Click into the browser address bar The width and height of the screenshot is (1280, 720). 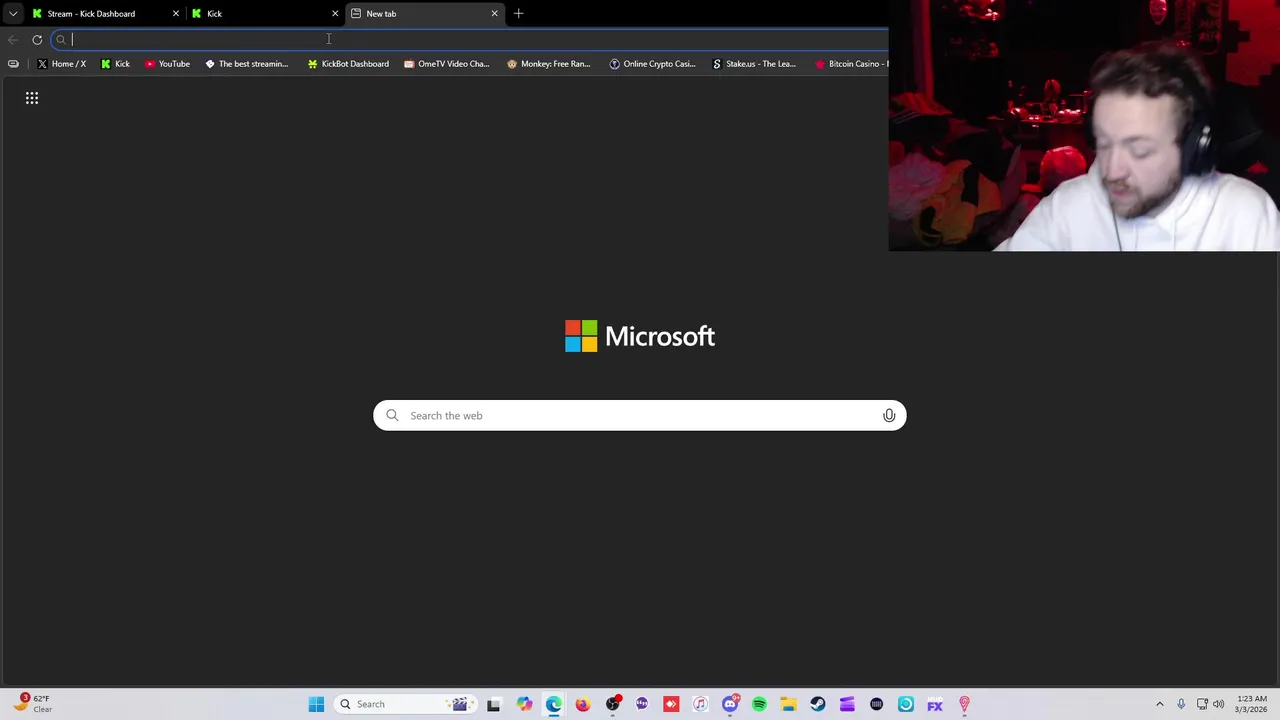(470, 40)
